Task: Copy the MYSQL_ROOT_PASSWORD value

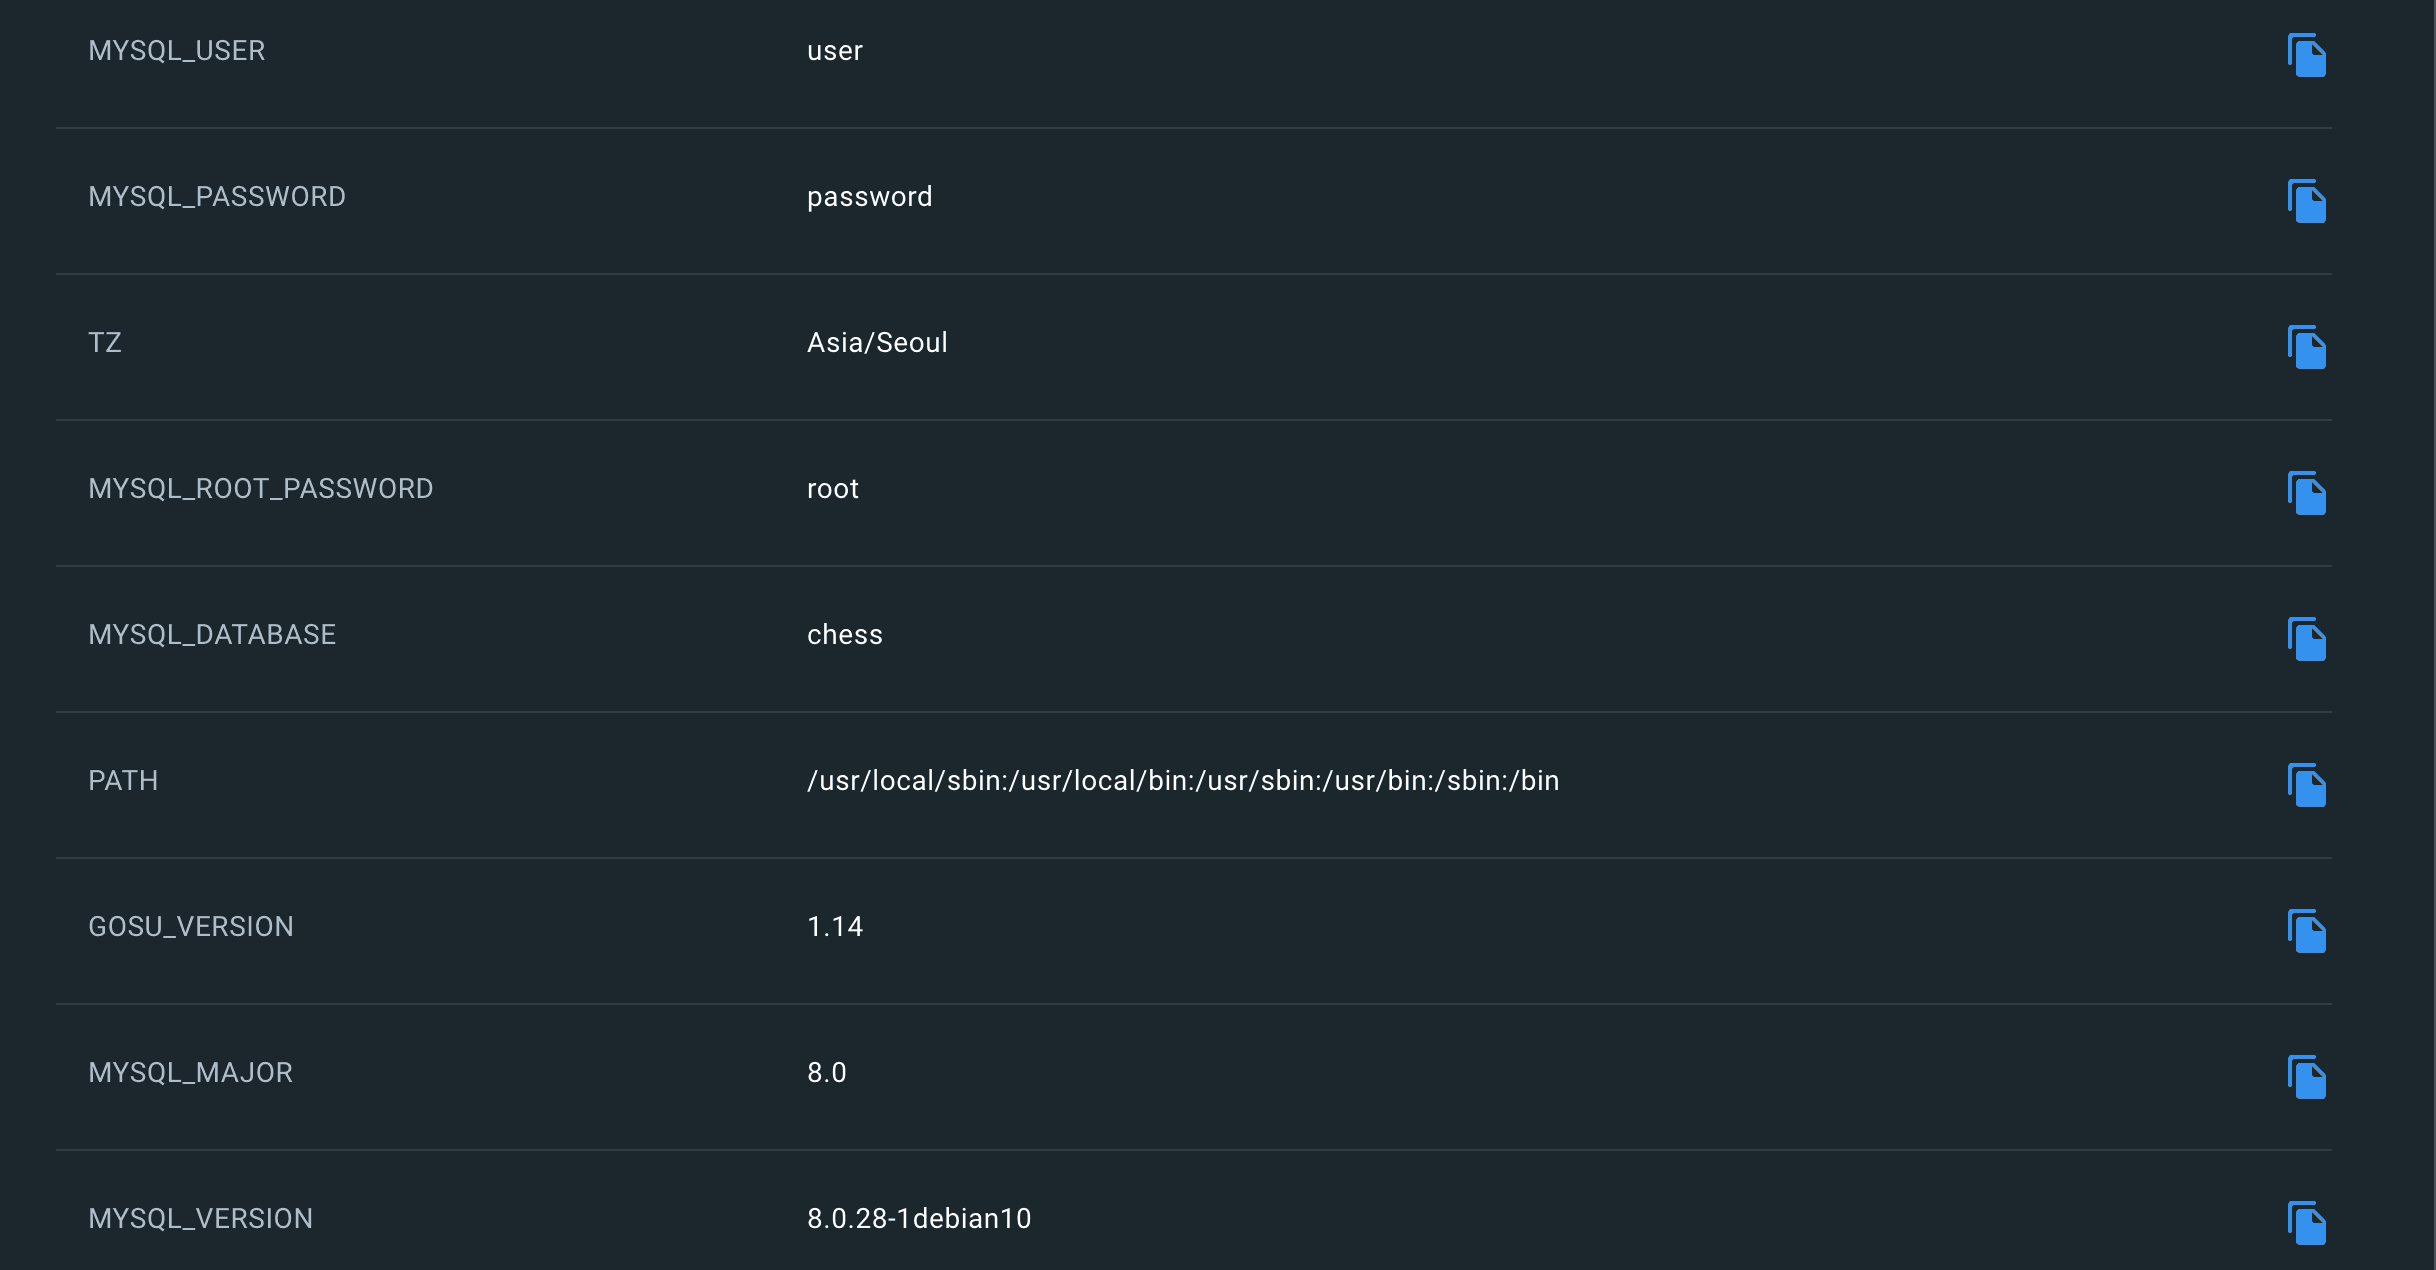Action: point(2306,493)
